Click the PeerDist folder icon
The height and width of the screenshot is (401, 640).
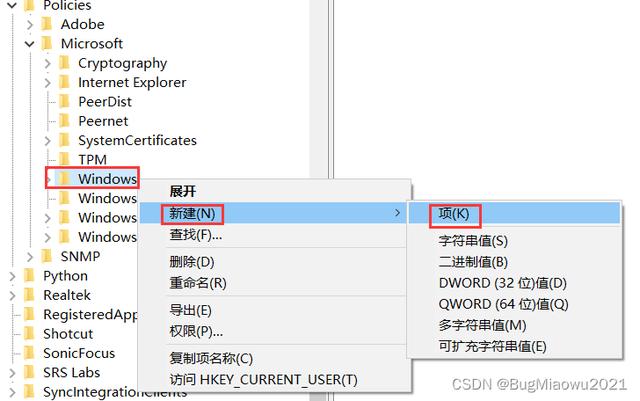[64, 102]
